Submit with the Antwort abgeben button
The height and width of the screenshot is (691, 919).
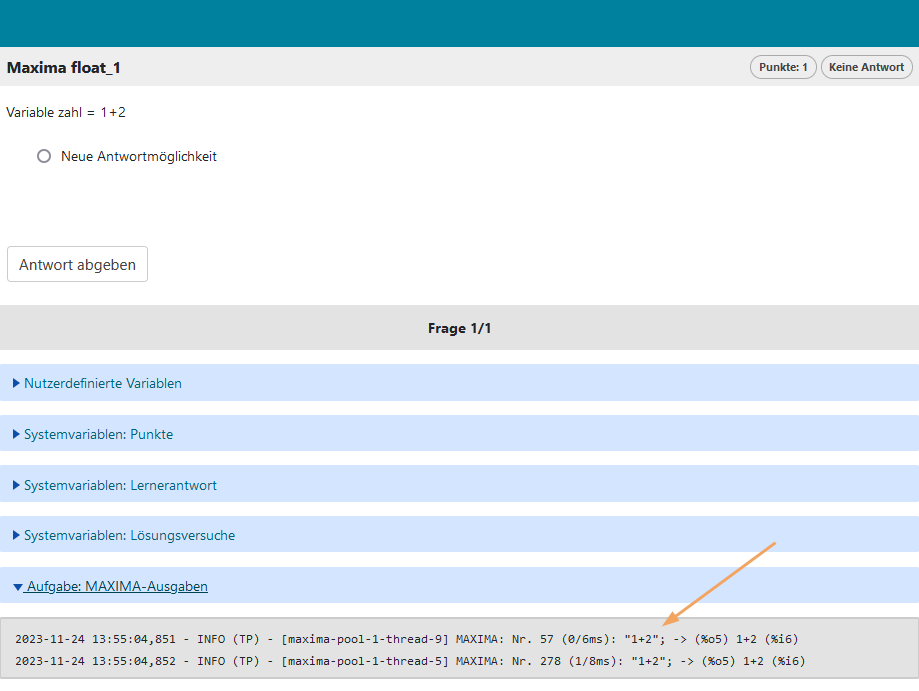pos(77,264)
